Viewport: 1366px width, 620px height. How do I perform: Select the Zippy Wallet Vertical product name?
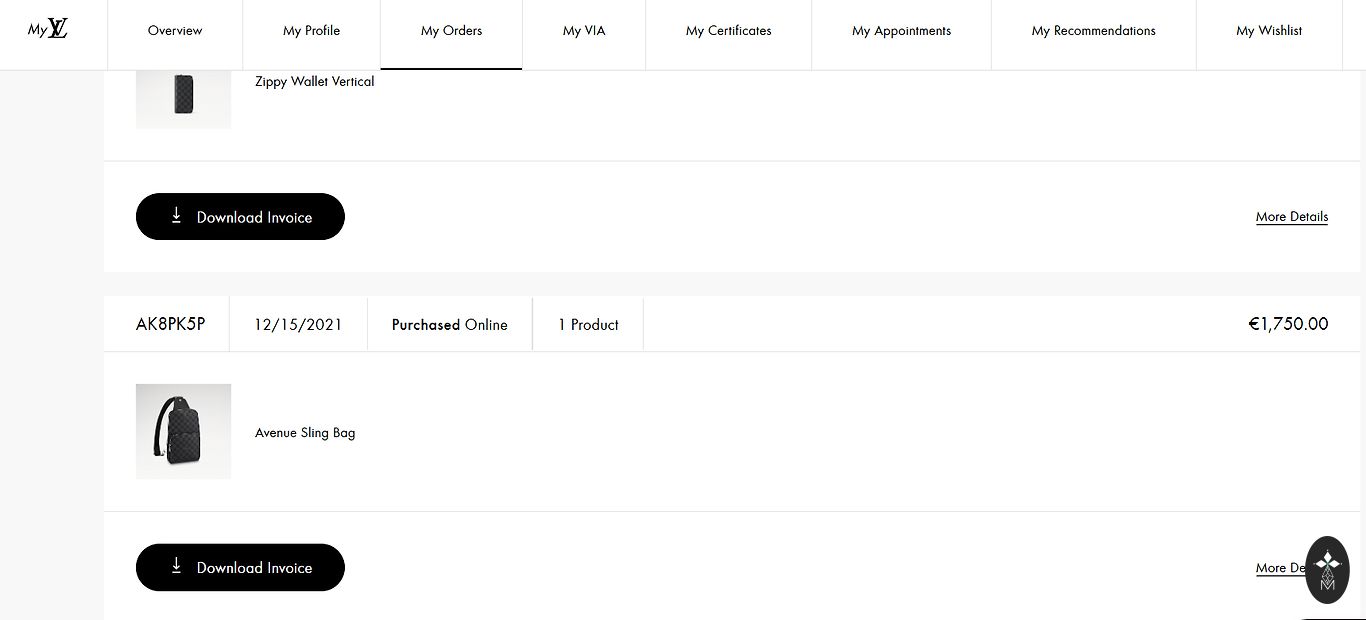pyautogui.click(x=315, y=81)
